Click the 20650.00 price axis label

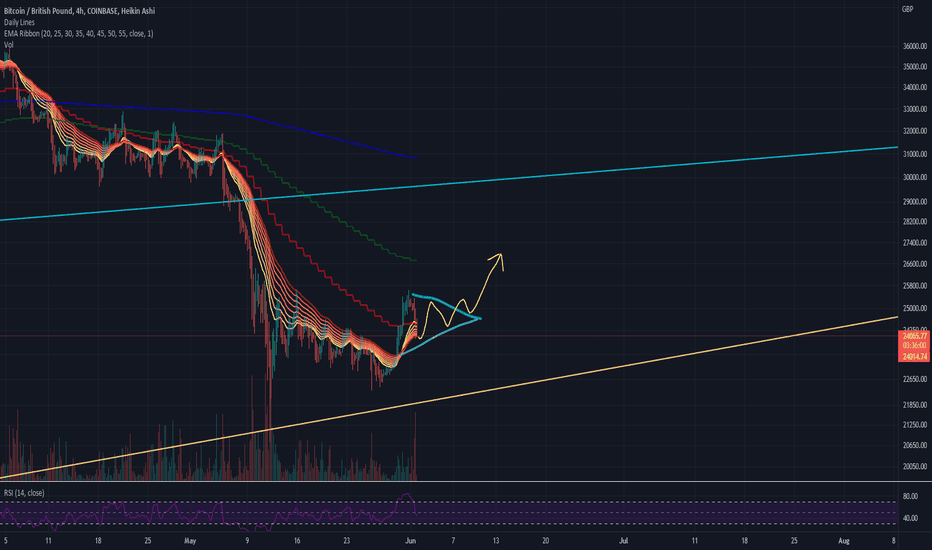[x=915, y=445]
